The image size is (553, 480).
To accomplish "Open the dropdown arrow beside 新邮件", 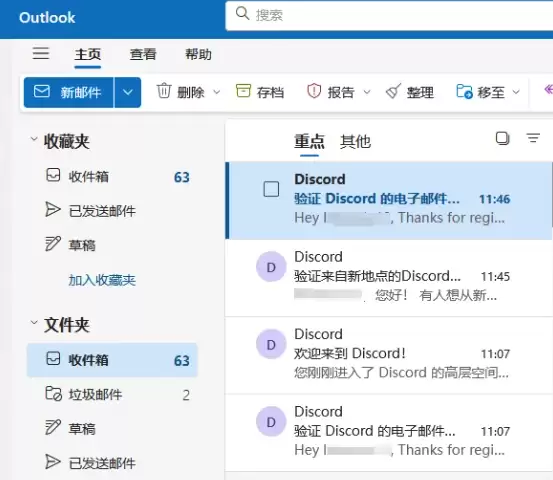I will tap(128, 92).
